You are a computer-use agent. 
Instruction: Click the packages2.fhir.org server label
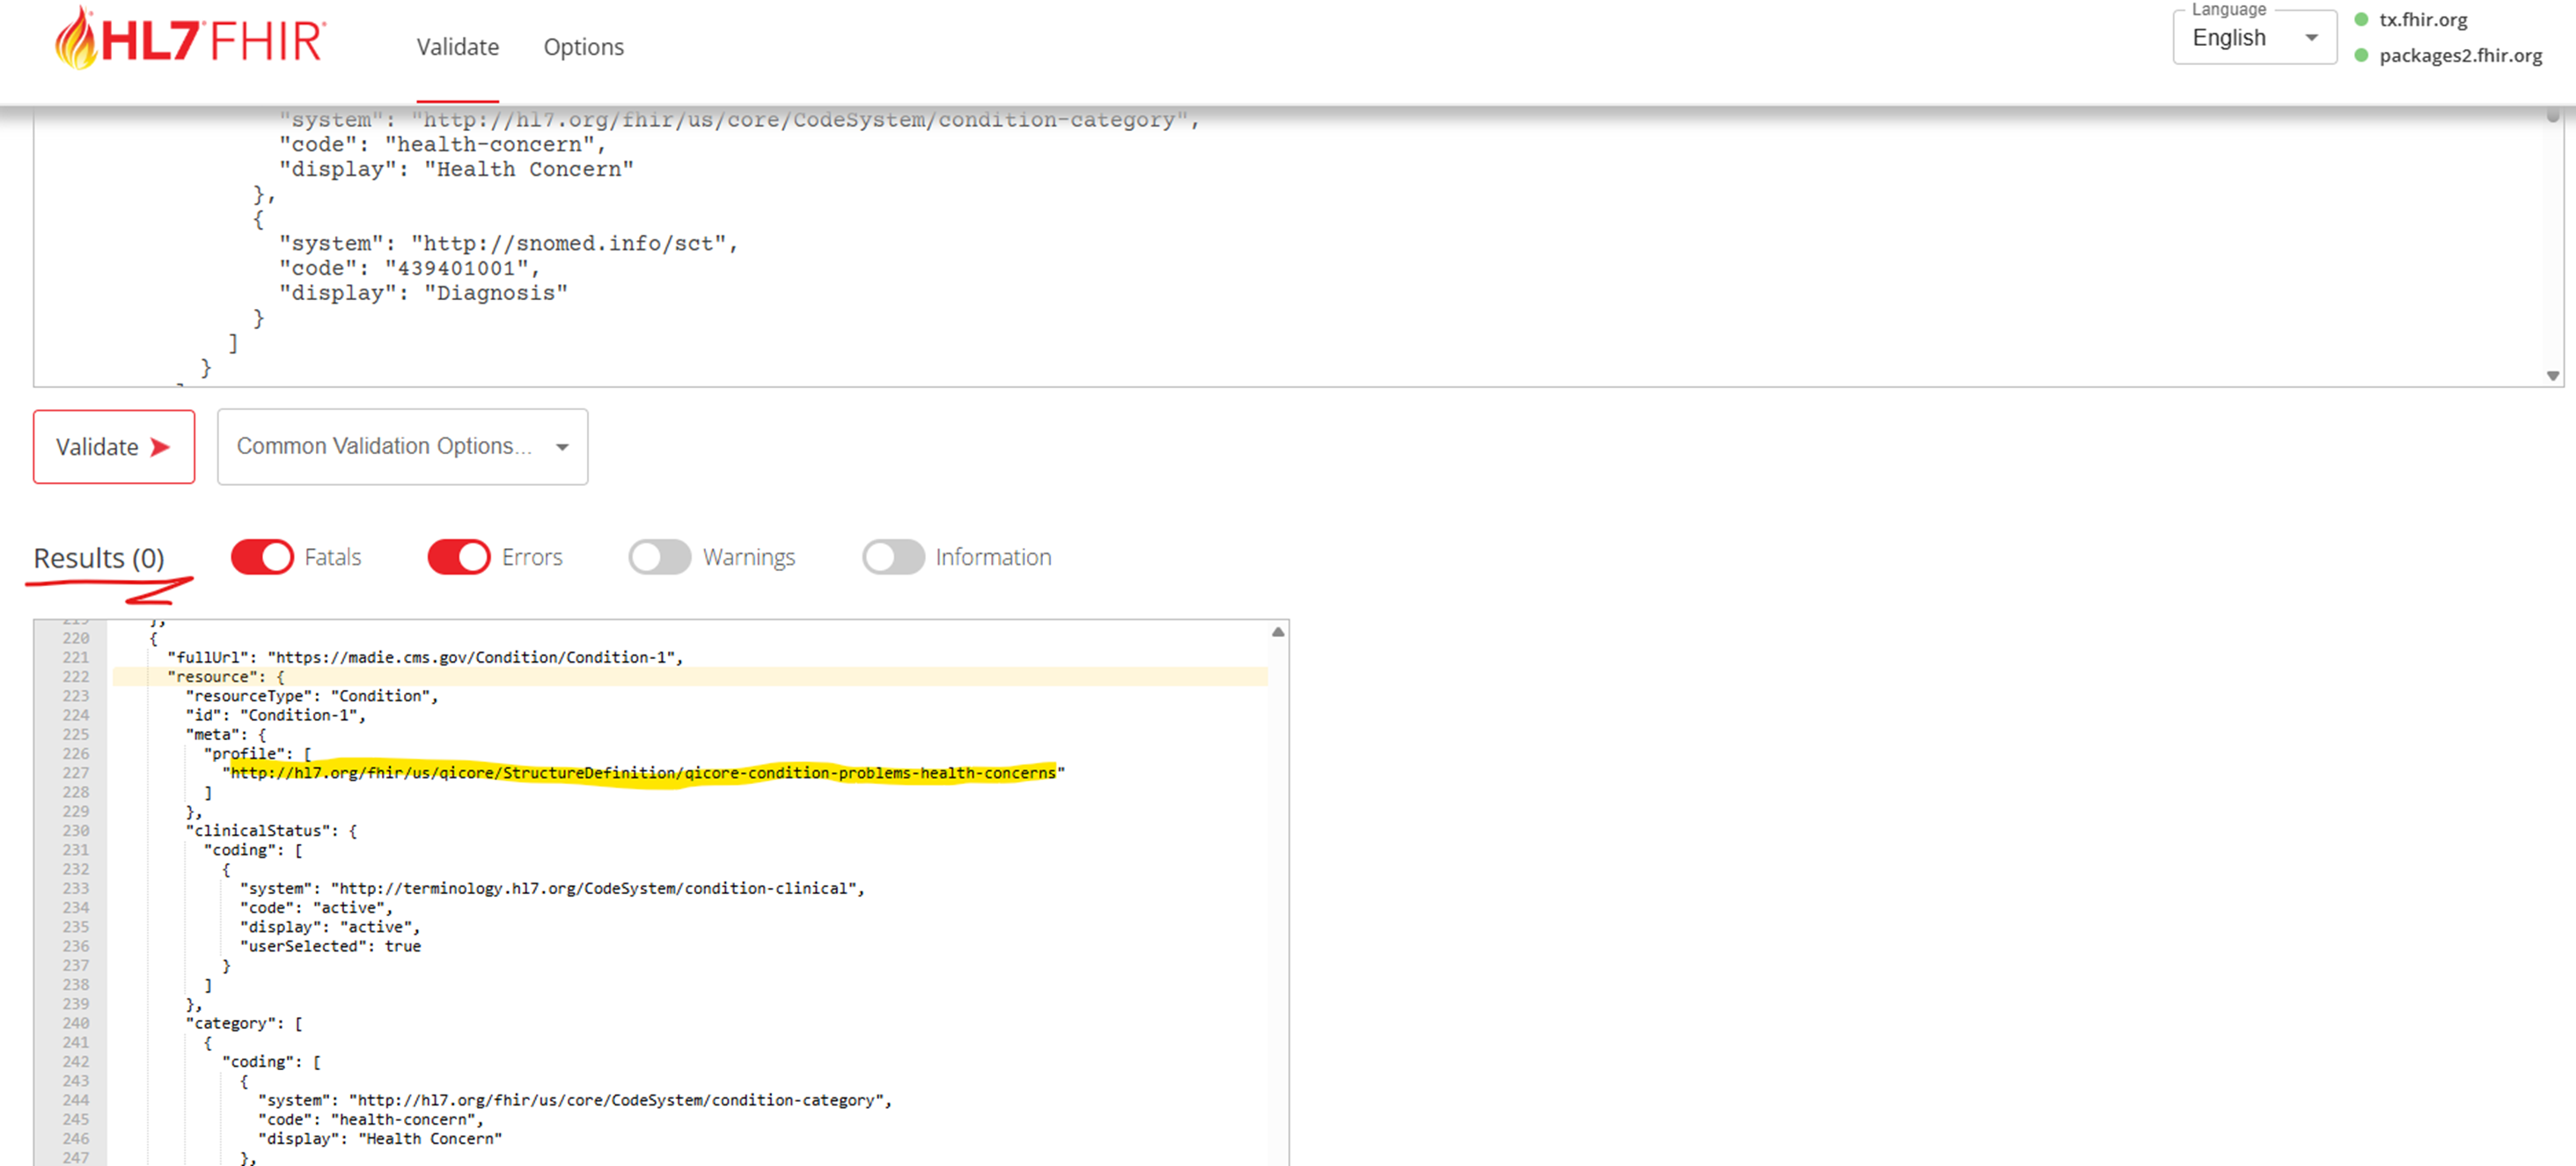click(2460, 56)
